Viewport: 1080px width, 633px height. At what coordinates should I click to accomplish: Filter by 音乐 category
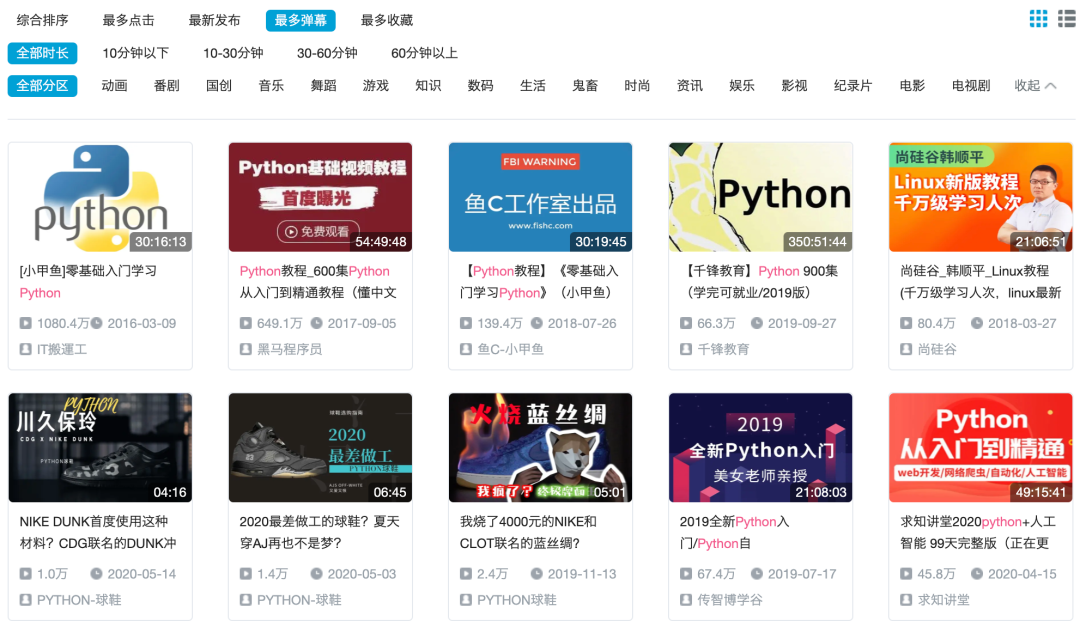271,85
